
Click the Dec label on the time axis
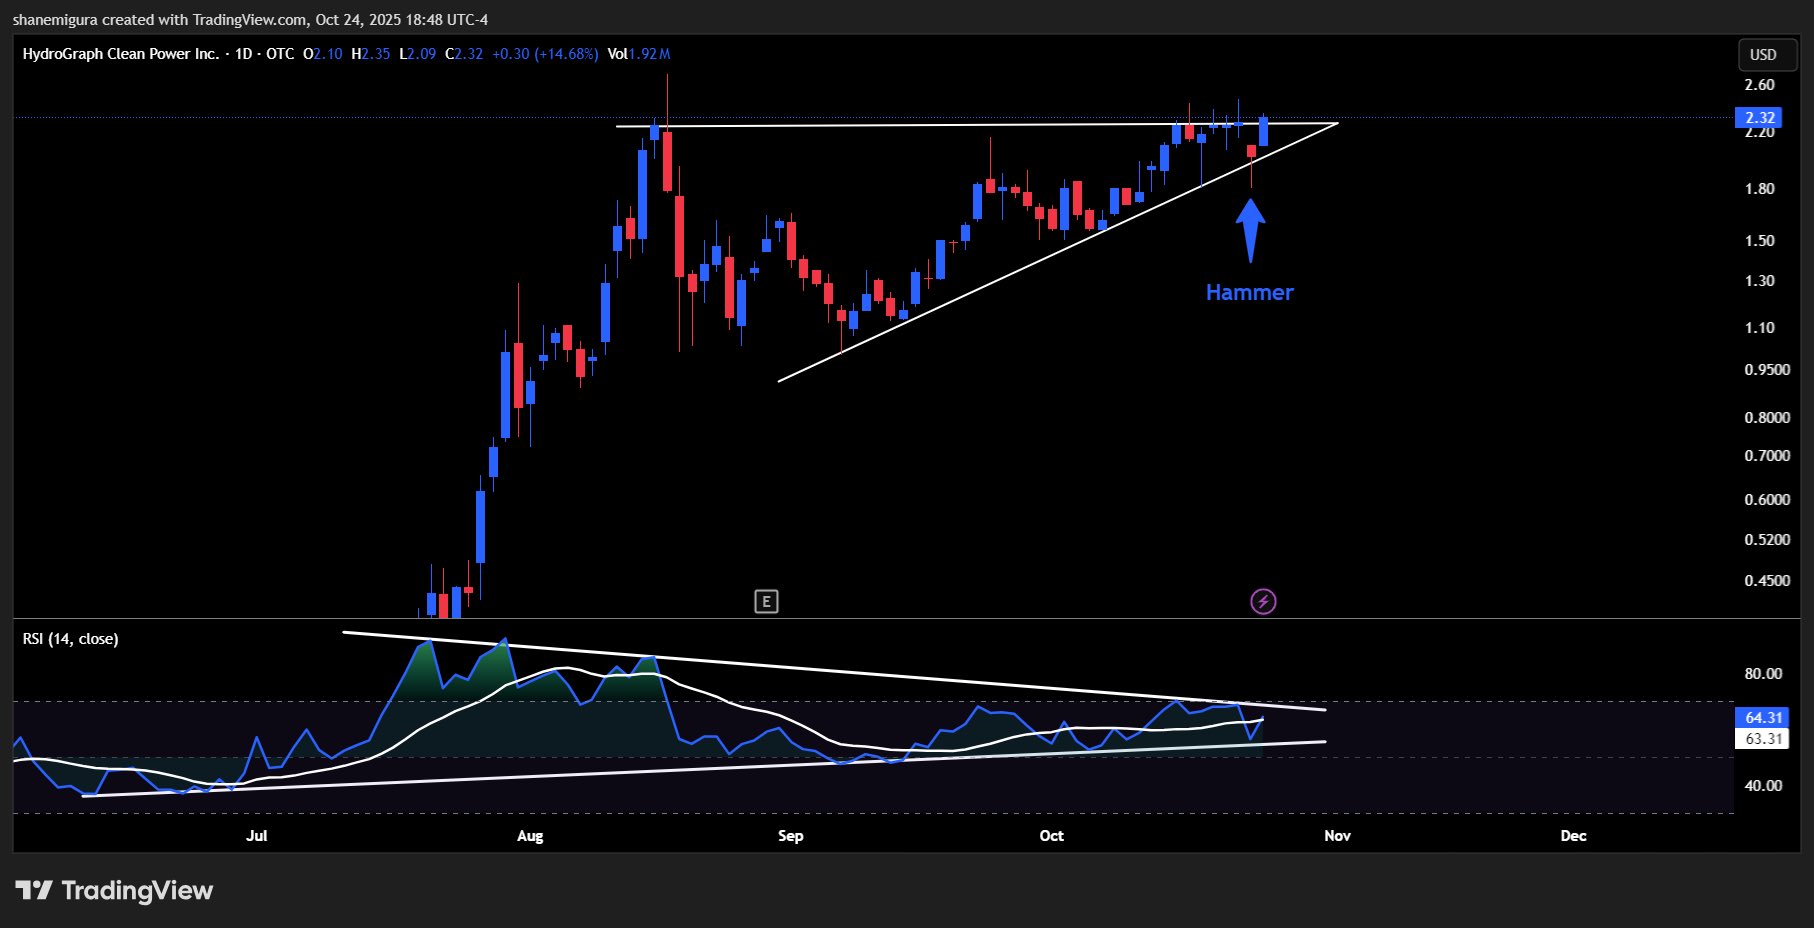click(1574, 836)
